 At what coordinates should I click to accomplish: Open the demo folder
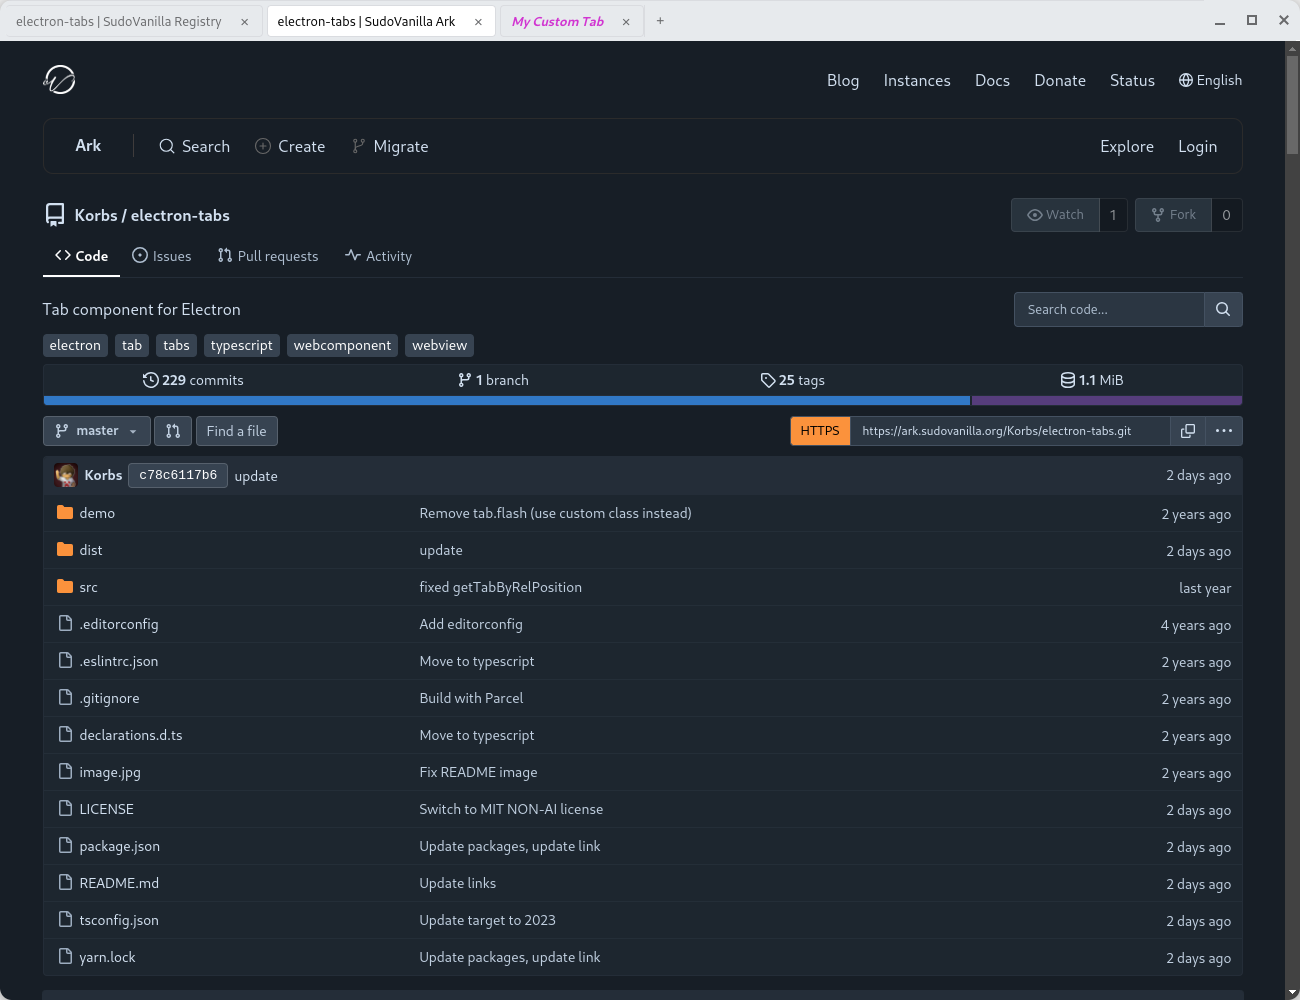pyautogui.click(x=97, y=513)
